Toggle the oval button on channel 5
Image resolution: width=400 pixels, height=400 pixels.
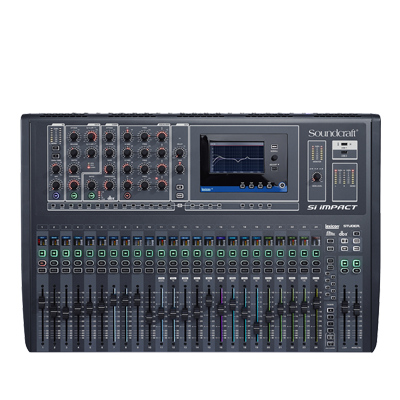click(90, 263)
